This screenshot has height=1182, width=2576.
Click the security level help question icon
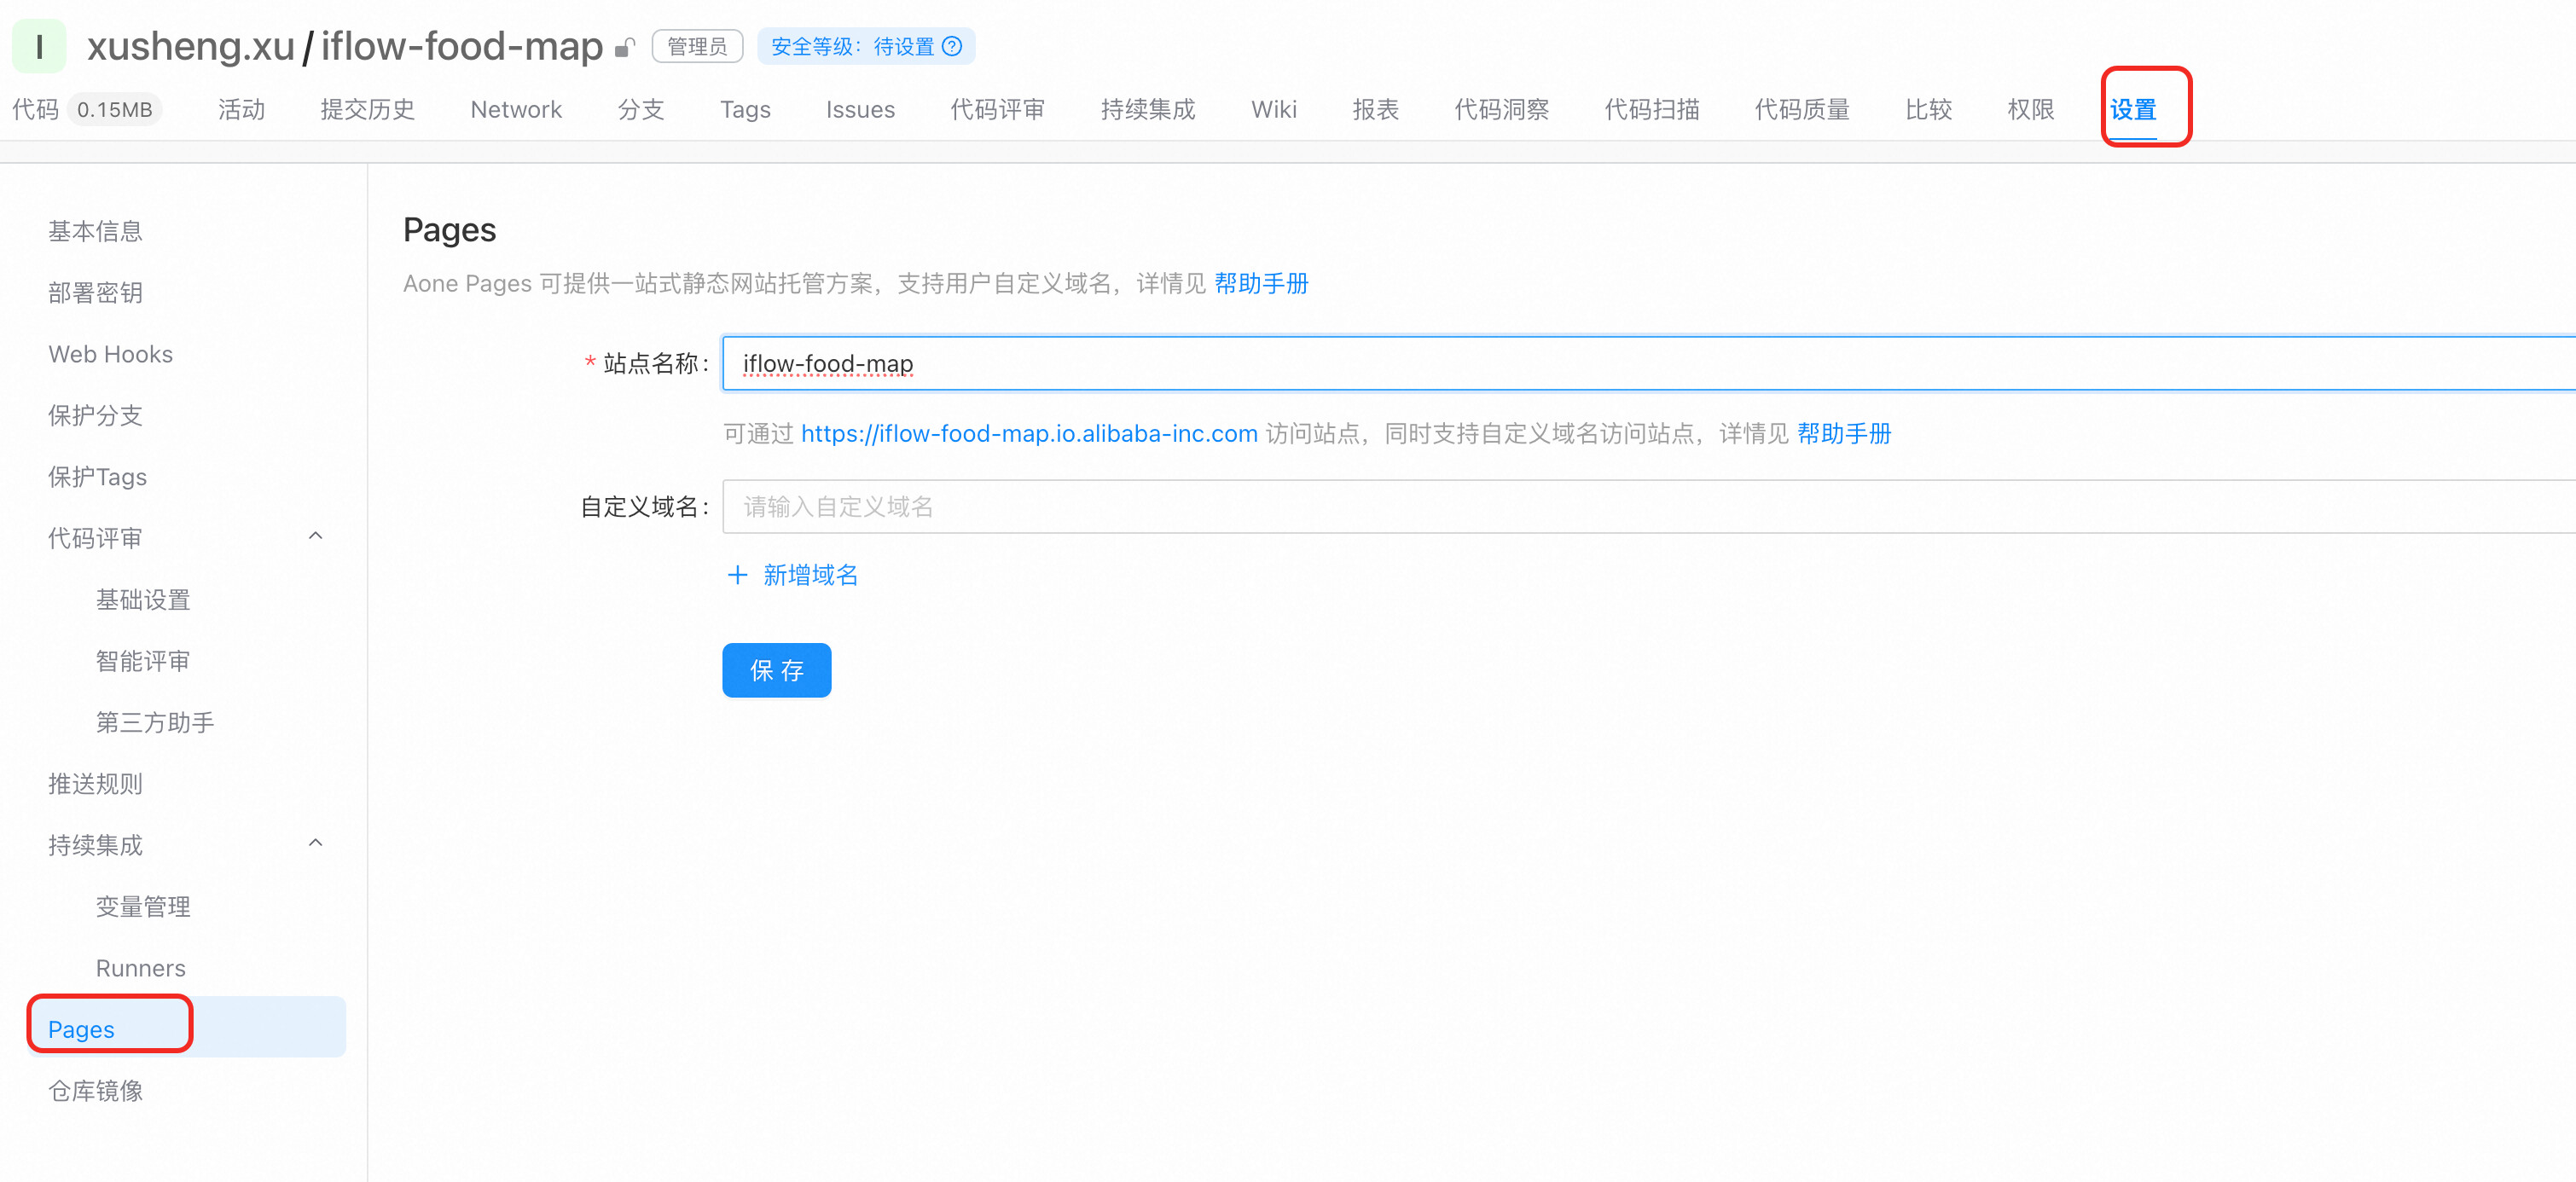953,46
